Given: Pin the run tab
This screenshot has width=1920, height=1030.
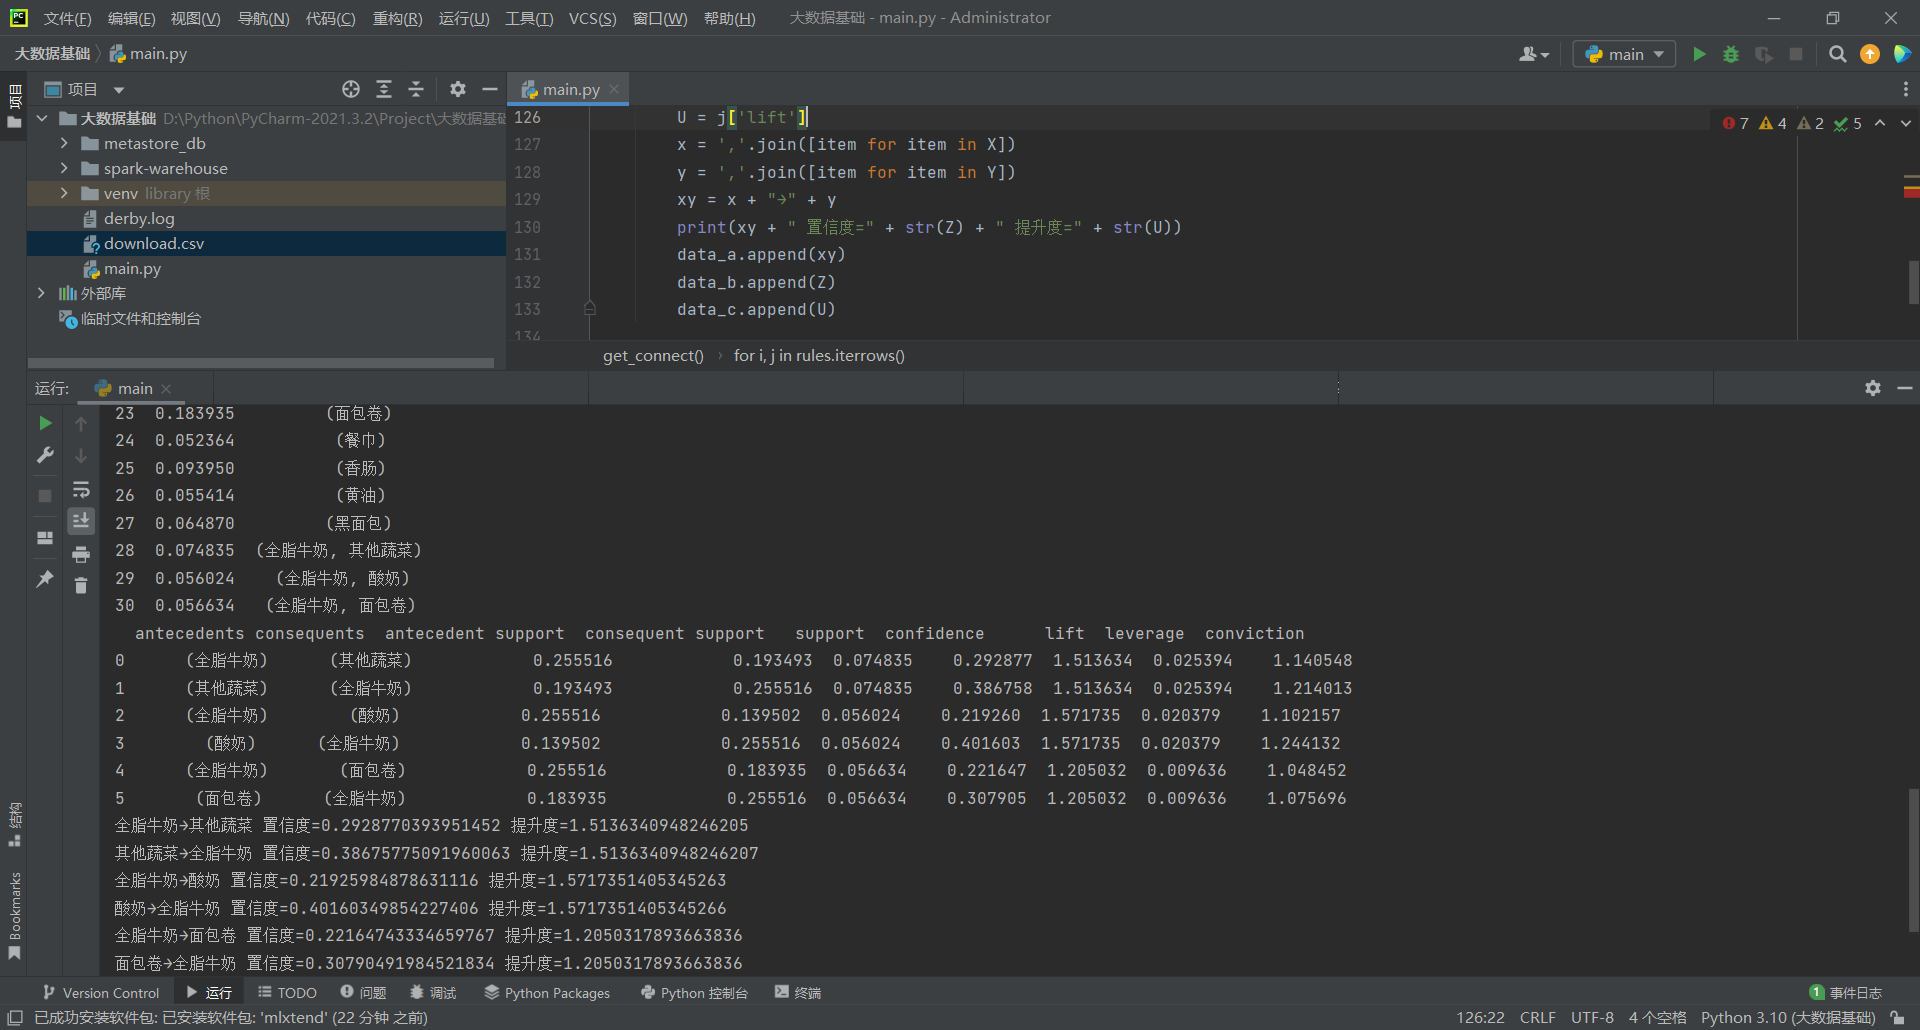Looking at the screenshot, I should tap(45, 579).
